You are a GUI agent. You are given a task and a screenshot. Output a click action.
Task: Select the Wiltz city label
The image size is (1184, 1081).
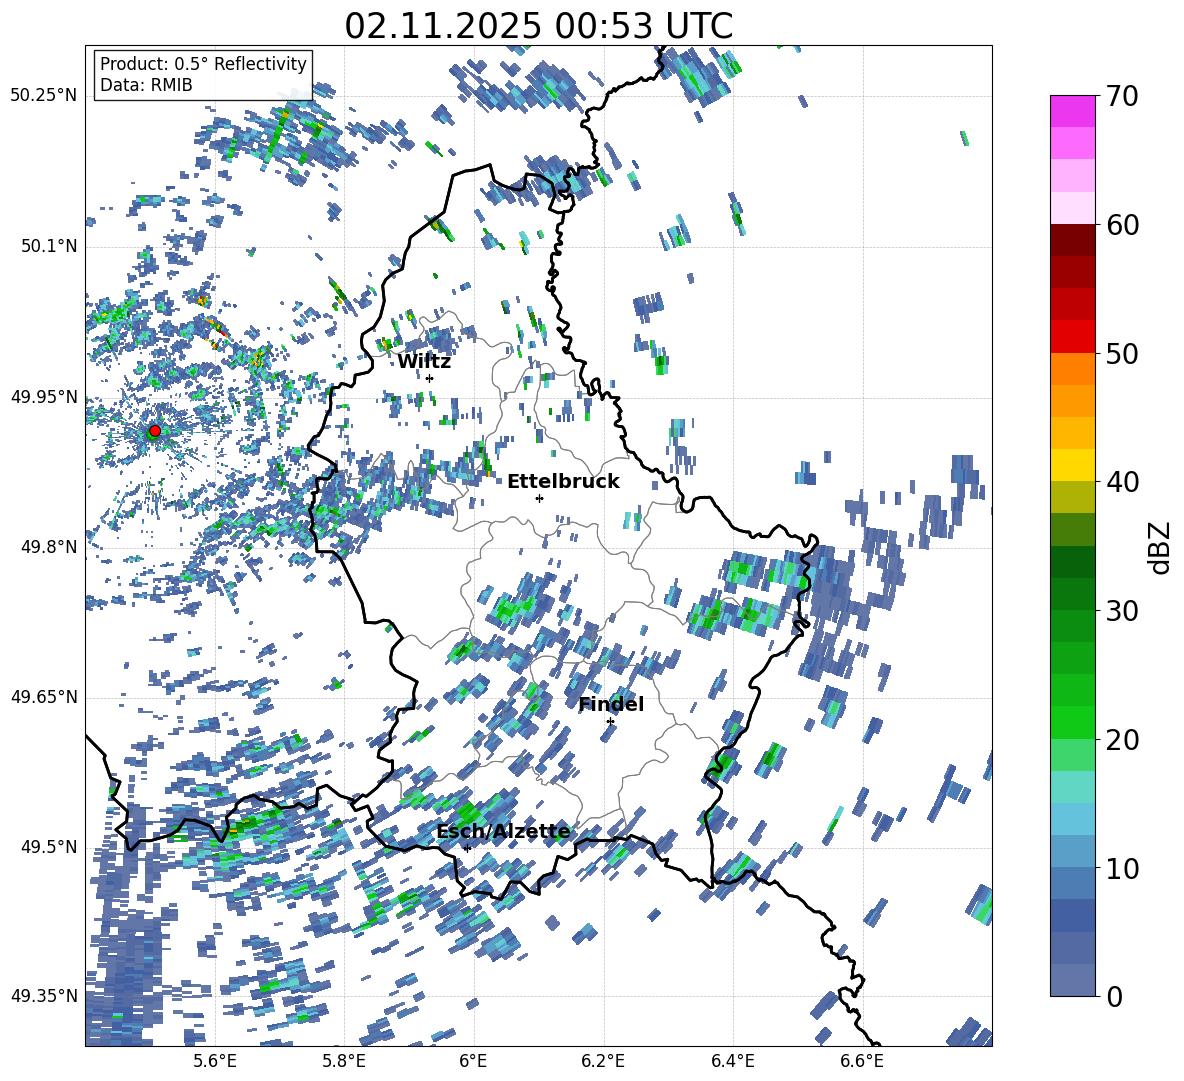click(424, 362)
